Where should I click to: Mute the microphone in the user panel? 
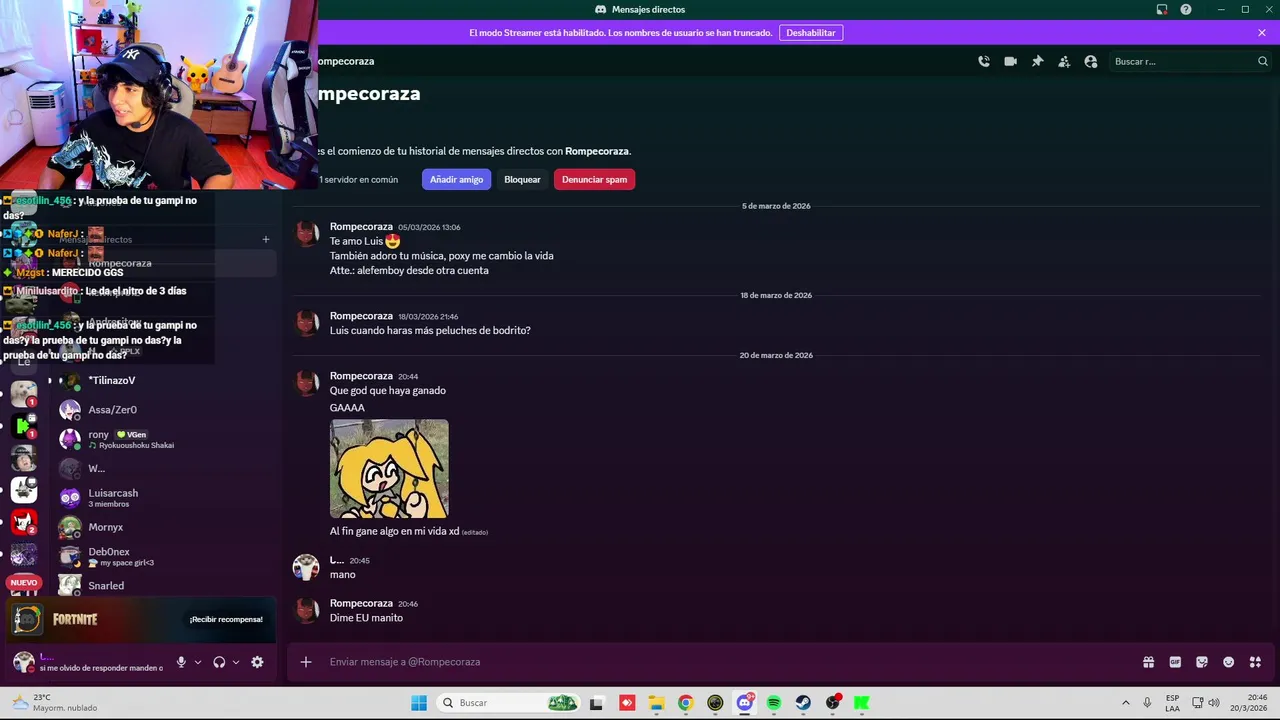(x=181, y=662)
